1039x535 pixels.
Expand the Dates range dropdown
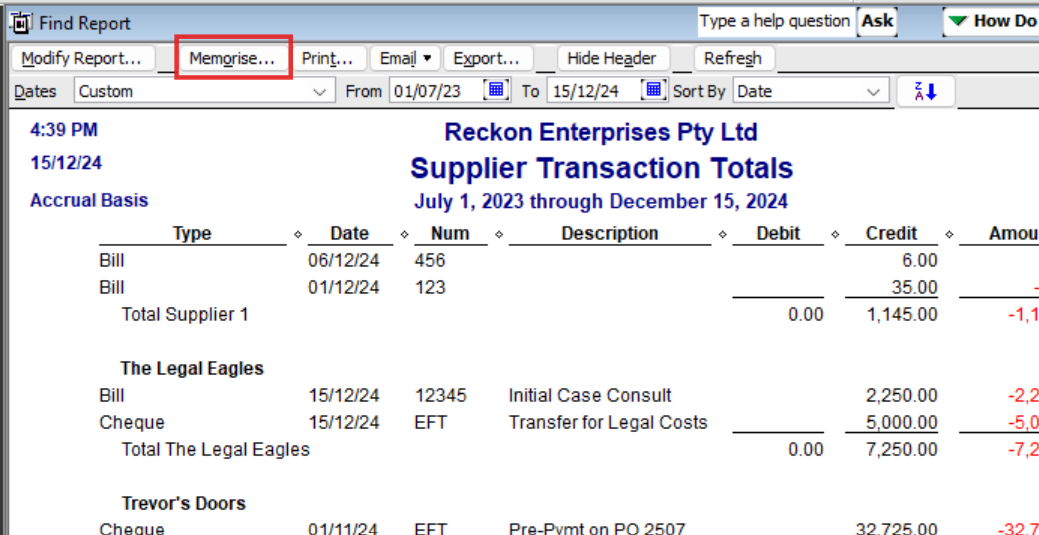pyautogui.click(x=322, y=91)
